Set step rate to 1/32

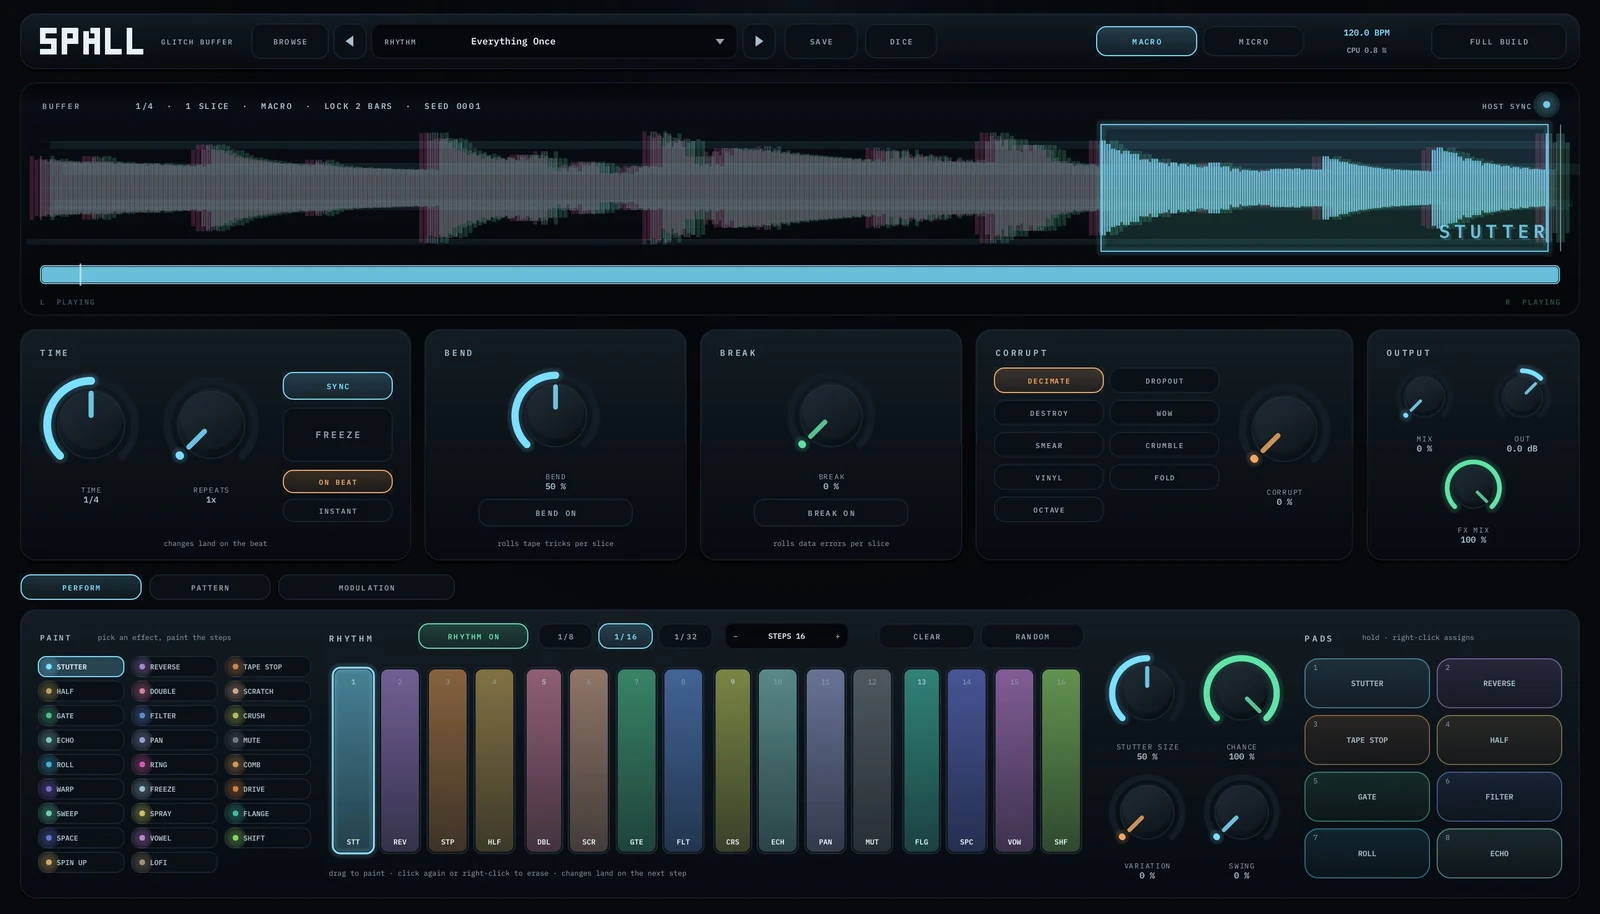point(685,636)
